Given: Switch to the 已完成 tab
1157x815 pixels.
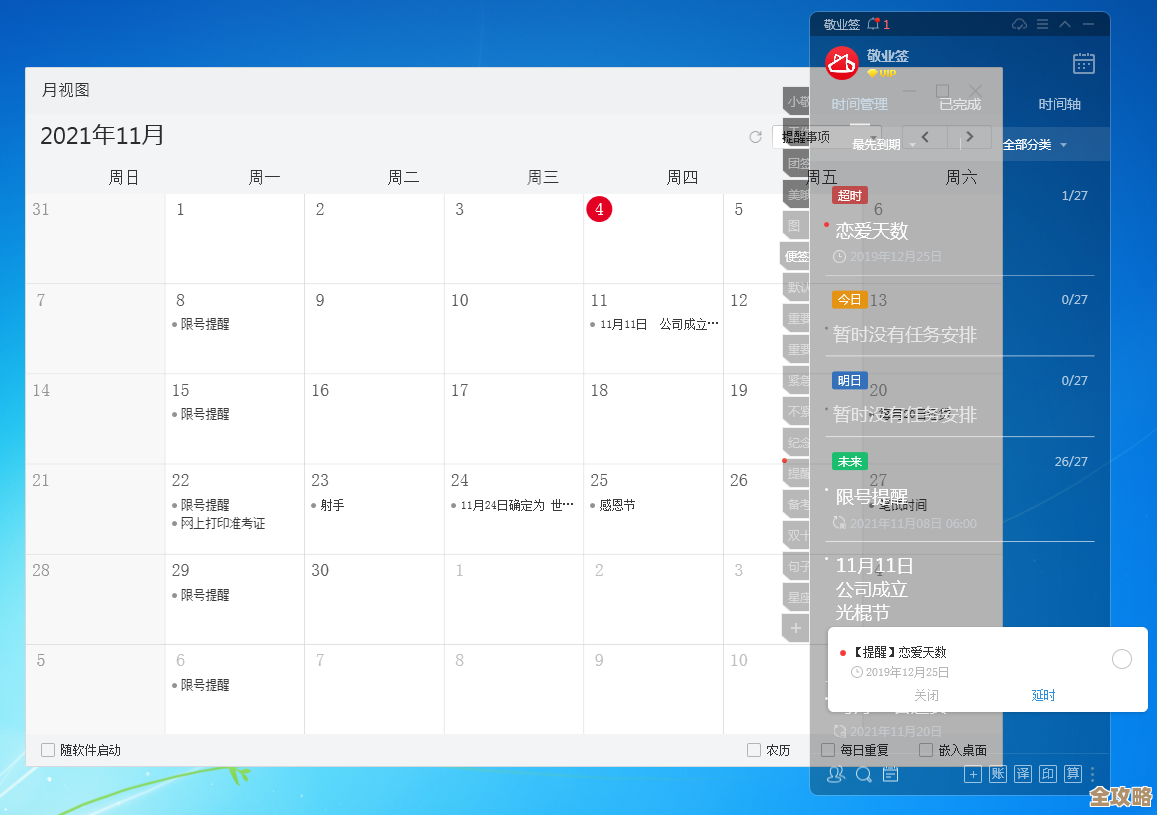Looking at the screenshot, I should 959,103.
